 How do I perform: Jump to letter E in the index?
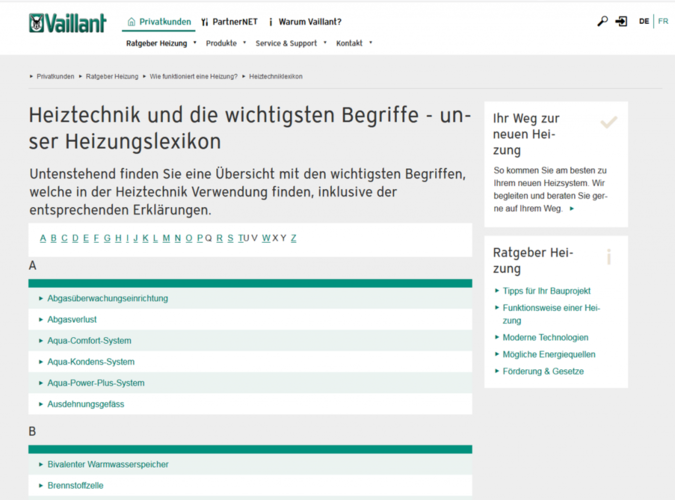coord(86,238)
